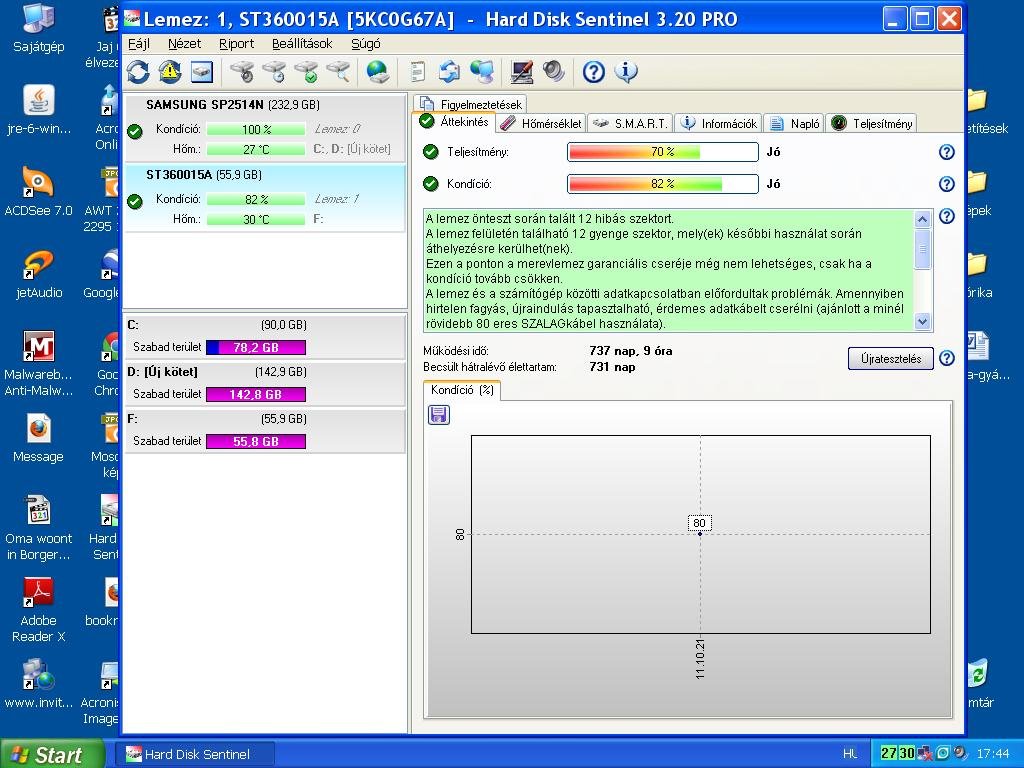Viewport: 1024px width, 768px height.
Task: Click Hard Disk Sentinel taskbar button
Action: click(x=195, y=754)
